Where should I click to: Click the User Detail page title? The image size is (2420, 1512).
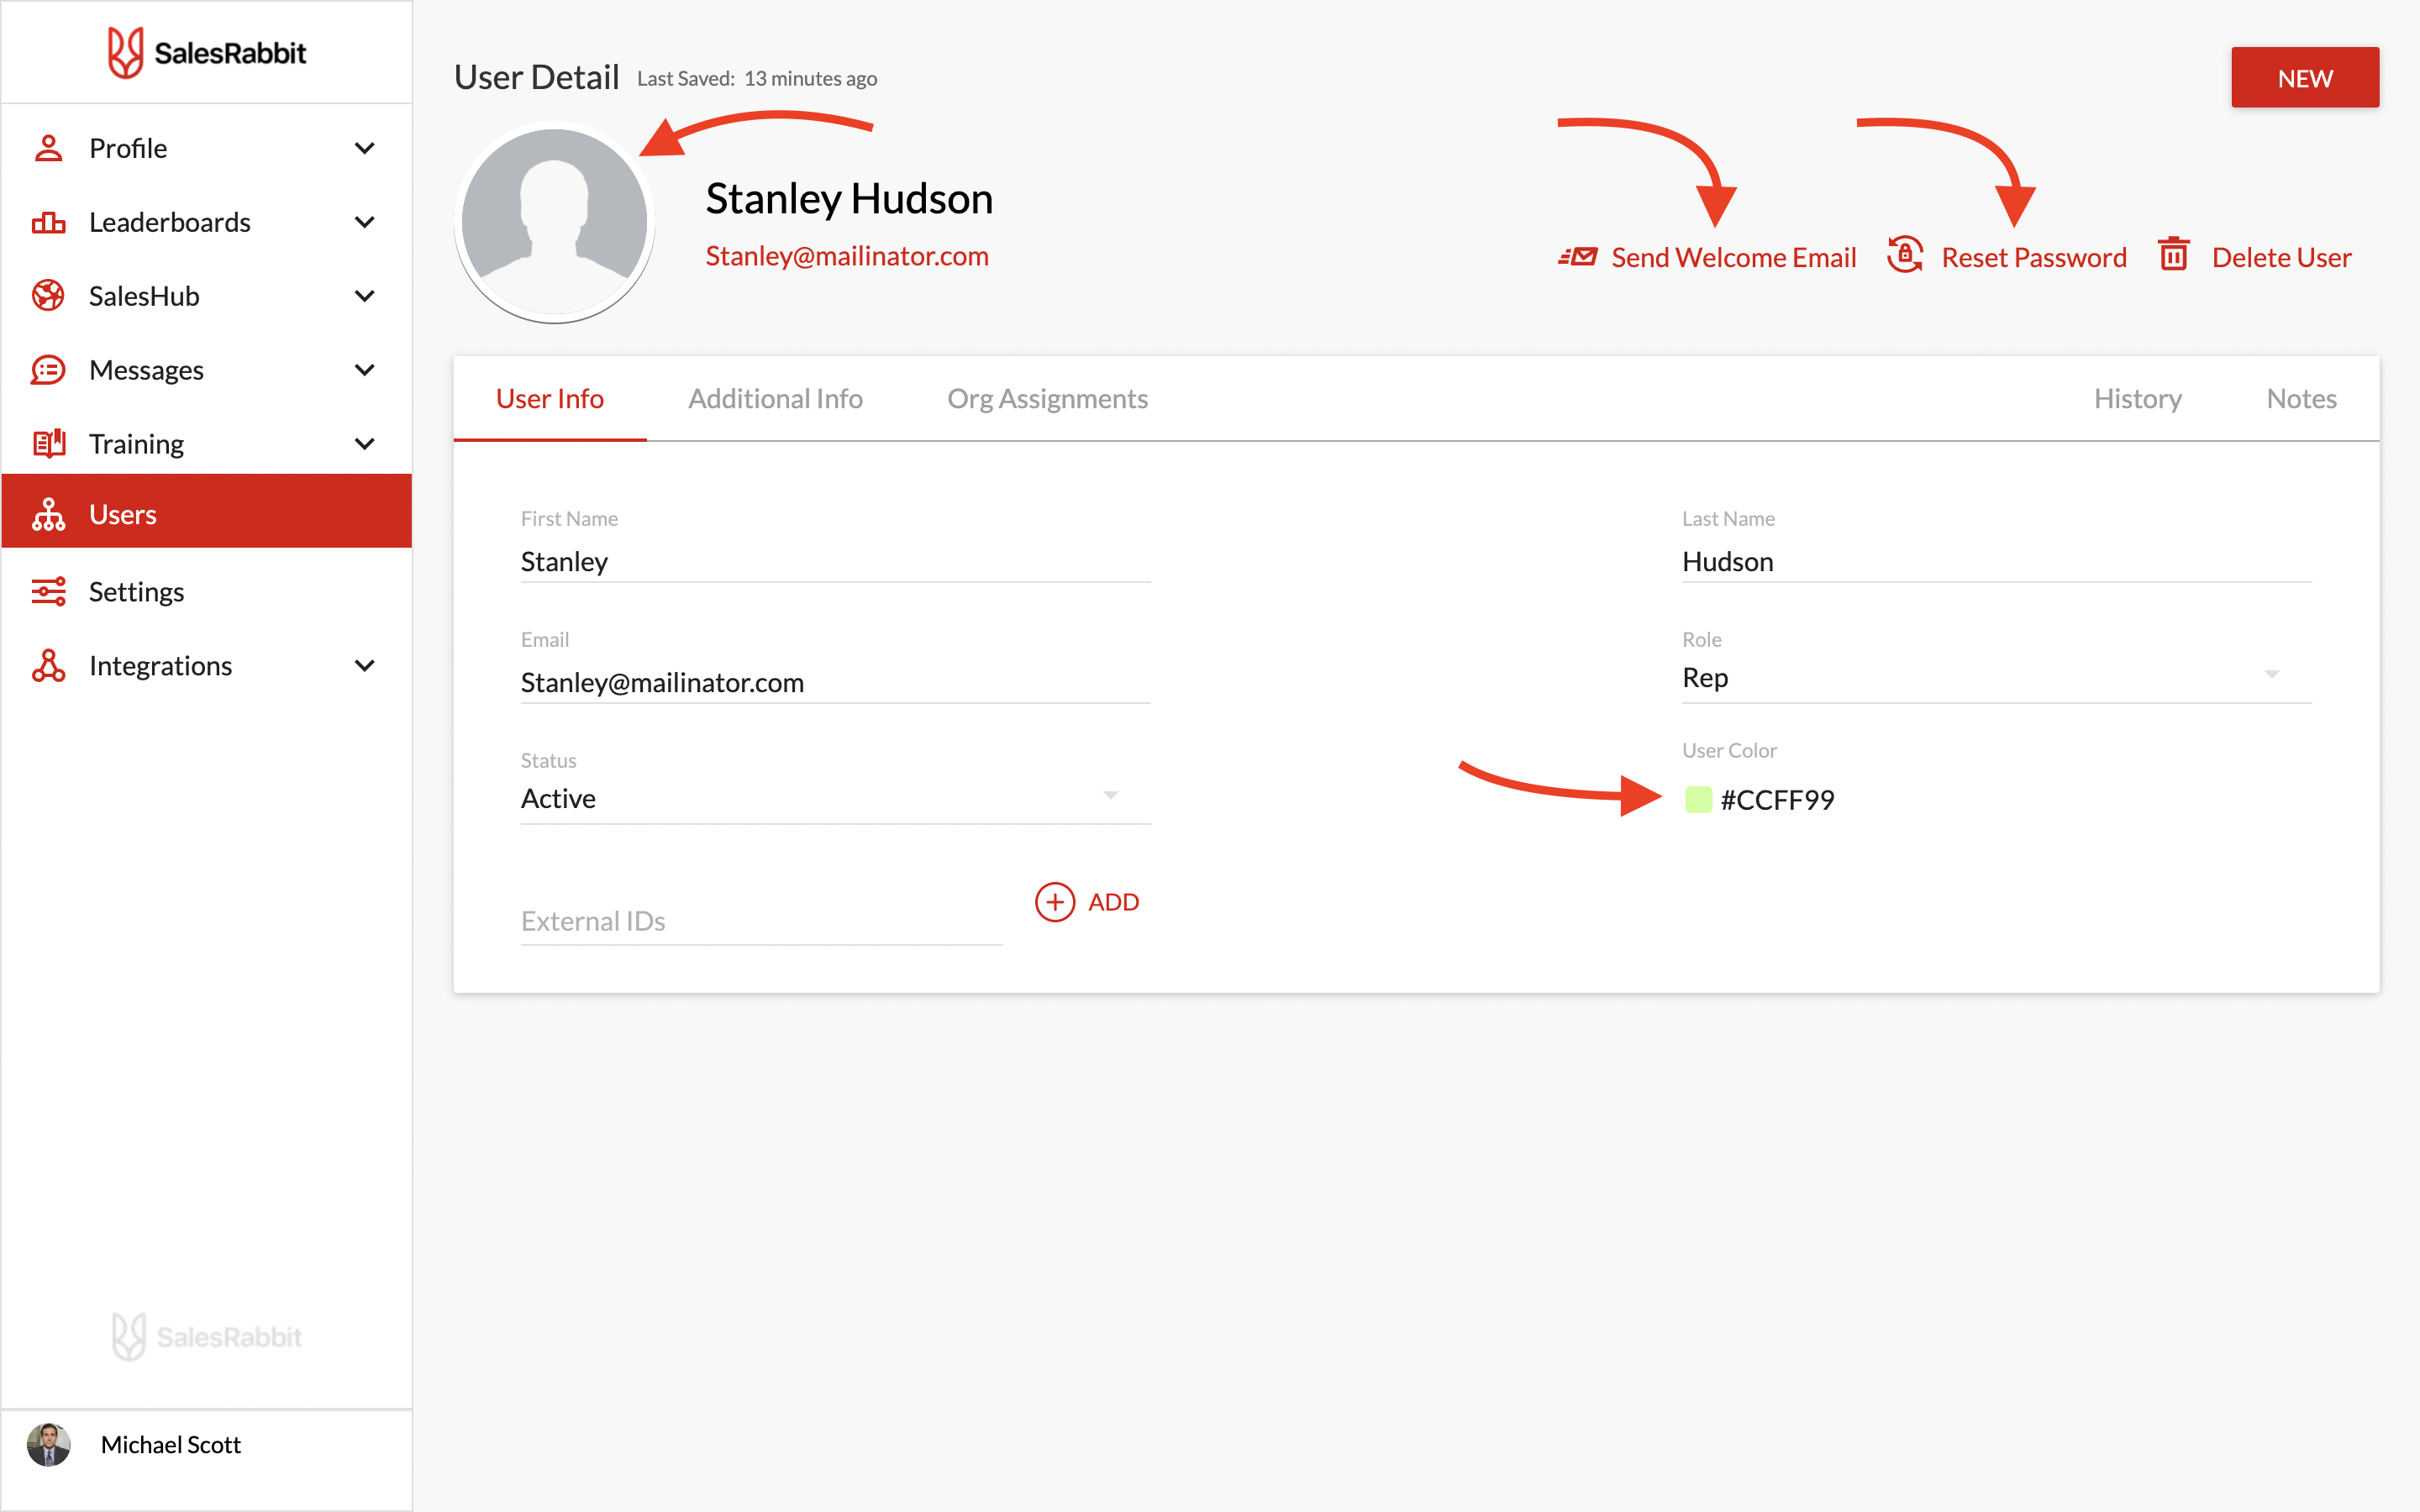tap(537, 77)
